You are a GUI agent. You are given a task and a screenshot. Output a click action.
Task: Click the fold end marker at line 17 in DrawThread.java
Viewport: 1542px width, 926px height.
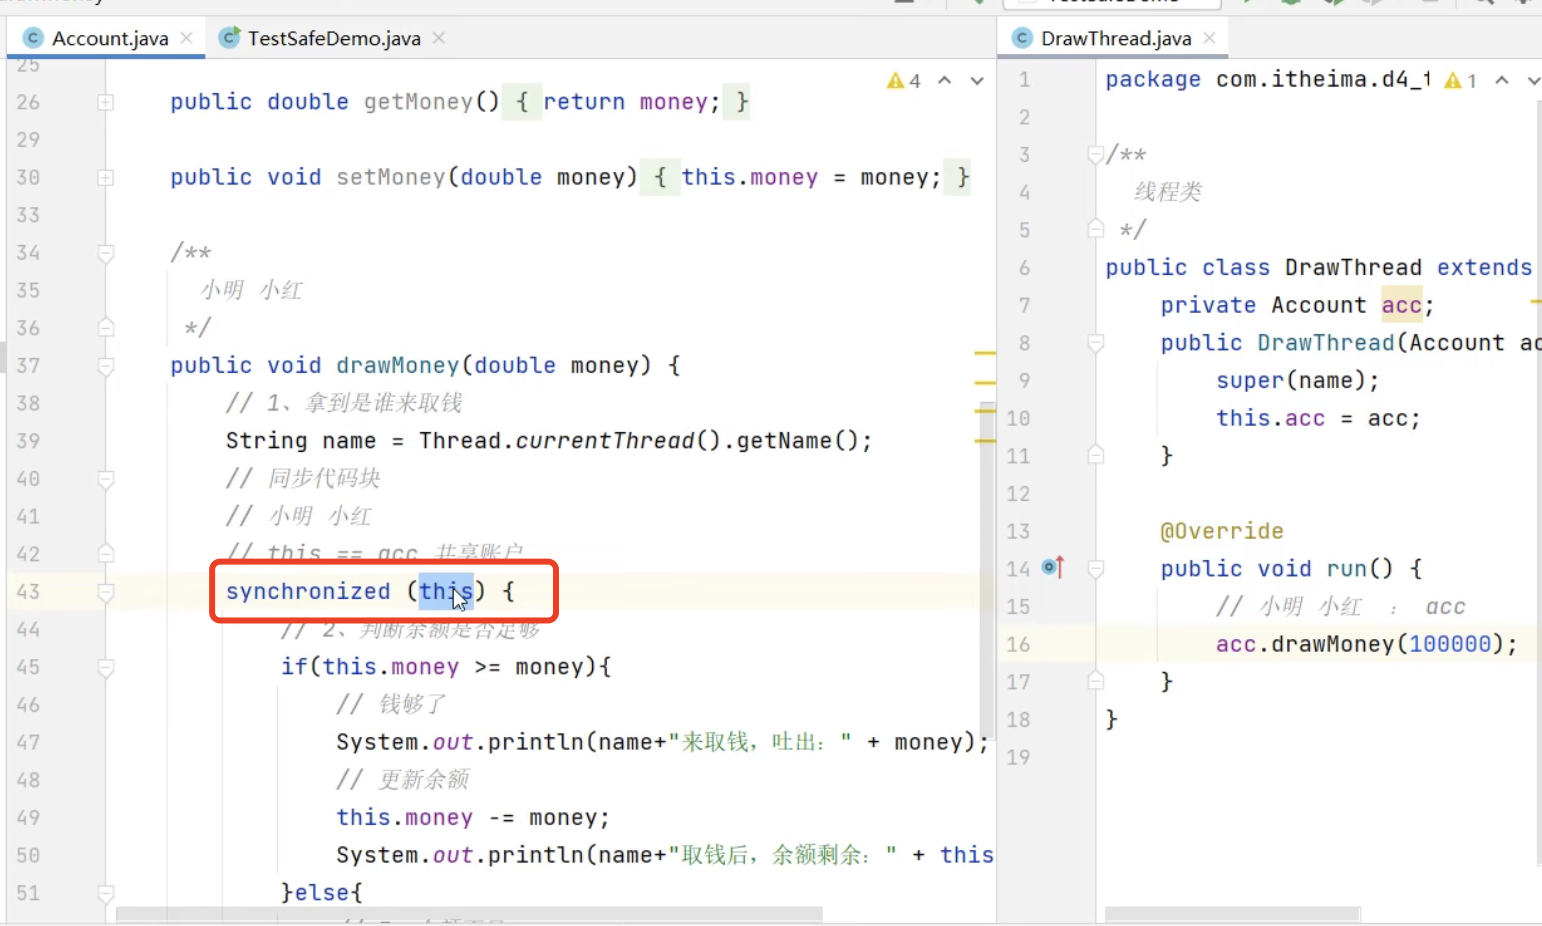pos(1096,682)
